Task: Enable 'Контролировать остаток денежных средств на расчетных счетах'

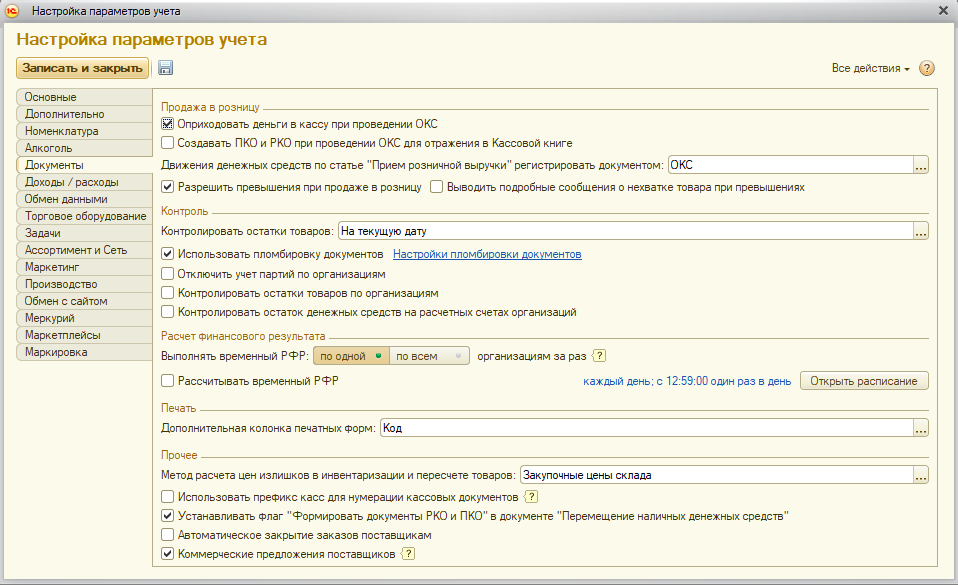Action: click(x=167, y=312)
